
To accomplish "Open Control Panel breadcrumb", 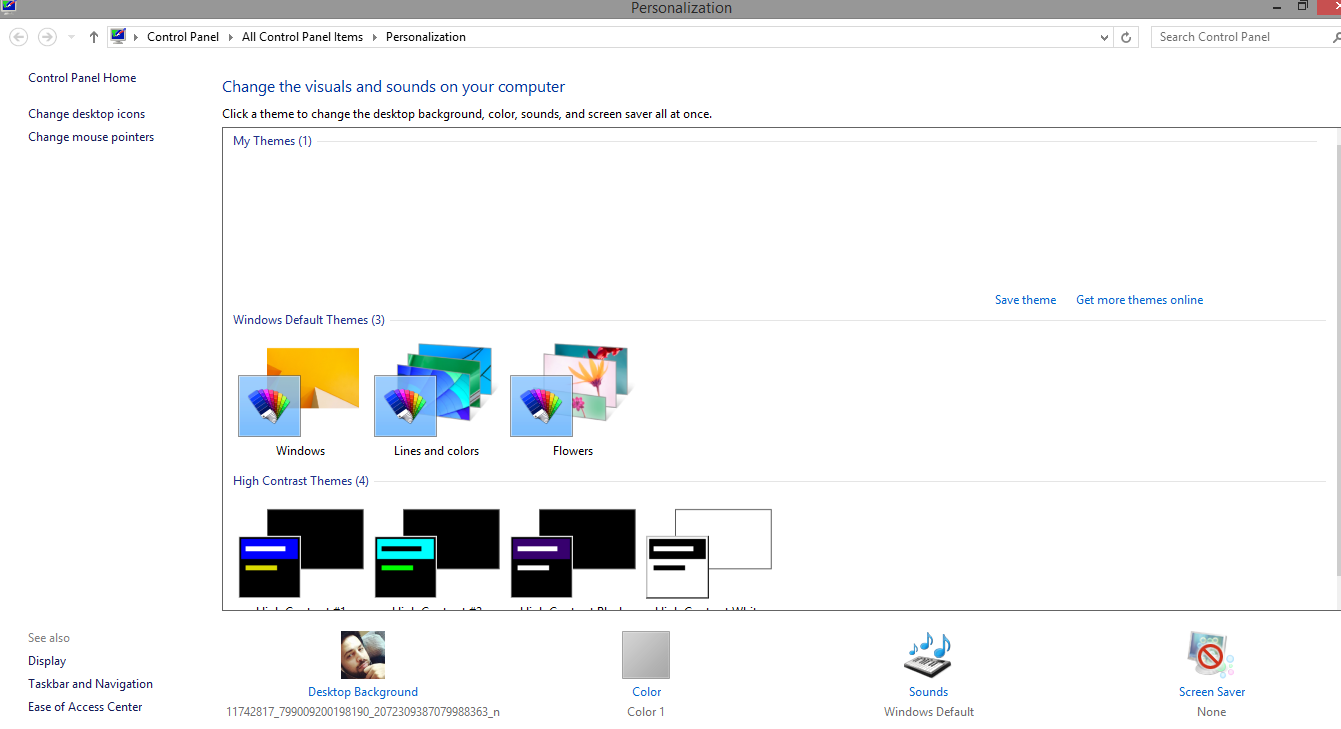I will click(183, 37).
